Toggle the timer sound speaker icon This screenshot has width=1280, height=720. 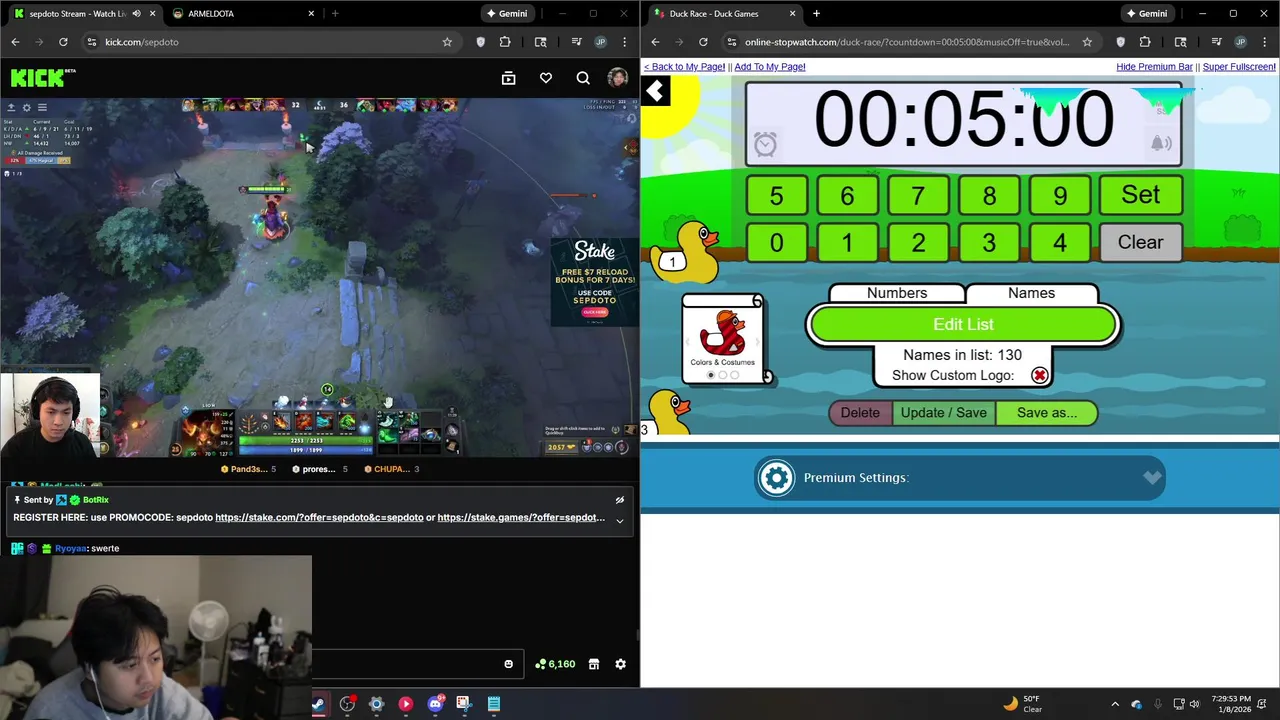(x=1160, y=144)
